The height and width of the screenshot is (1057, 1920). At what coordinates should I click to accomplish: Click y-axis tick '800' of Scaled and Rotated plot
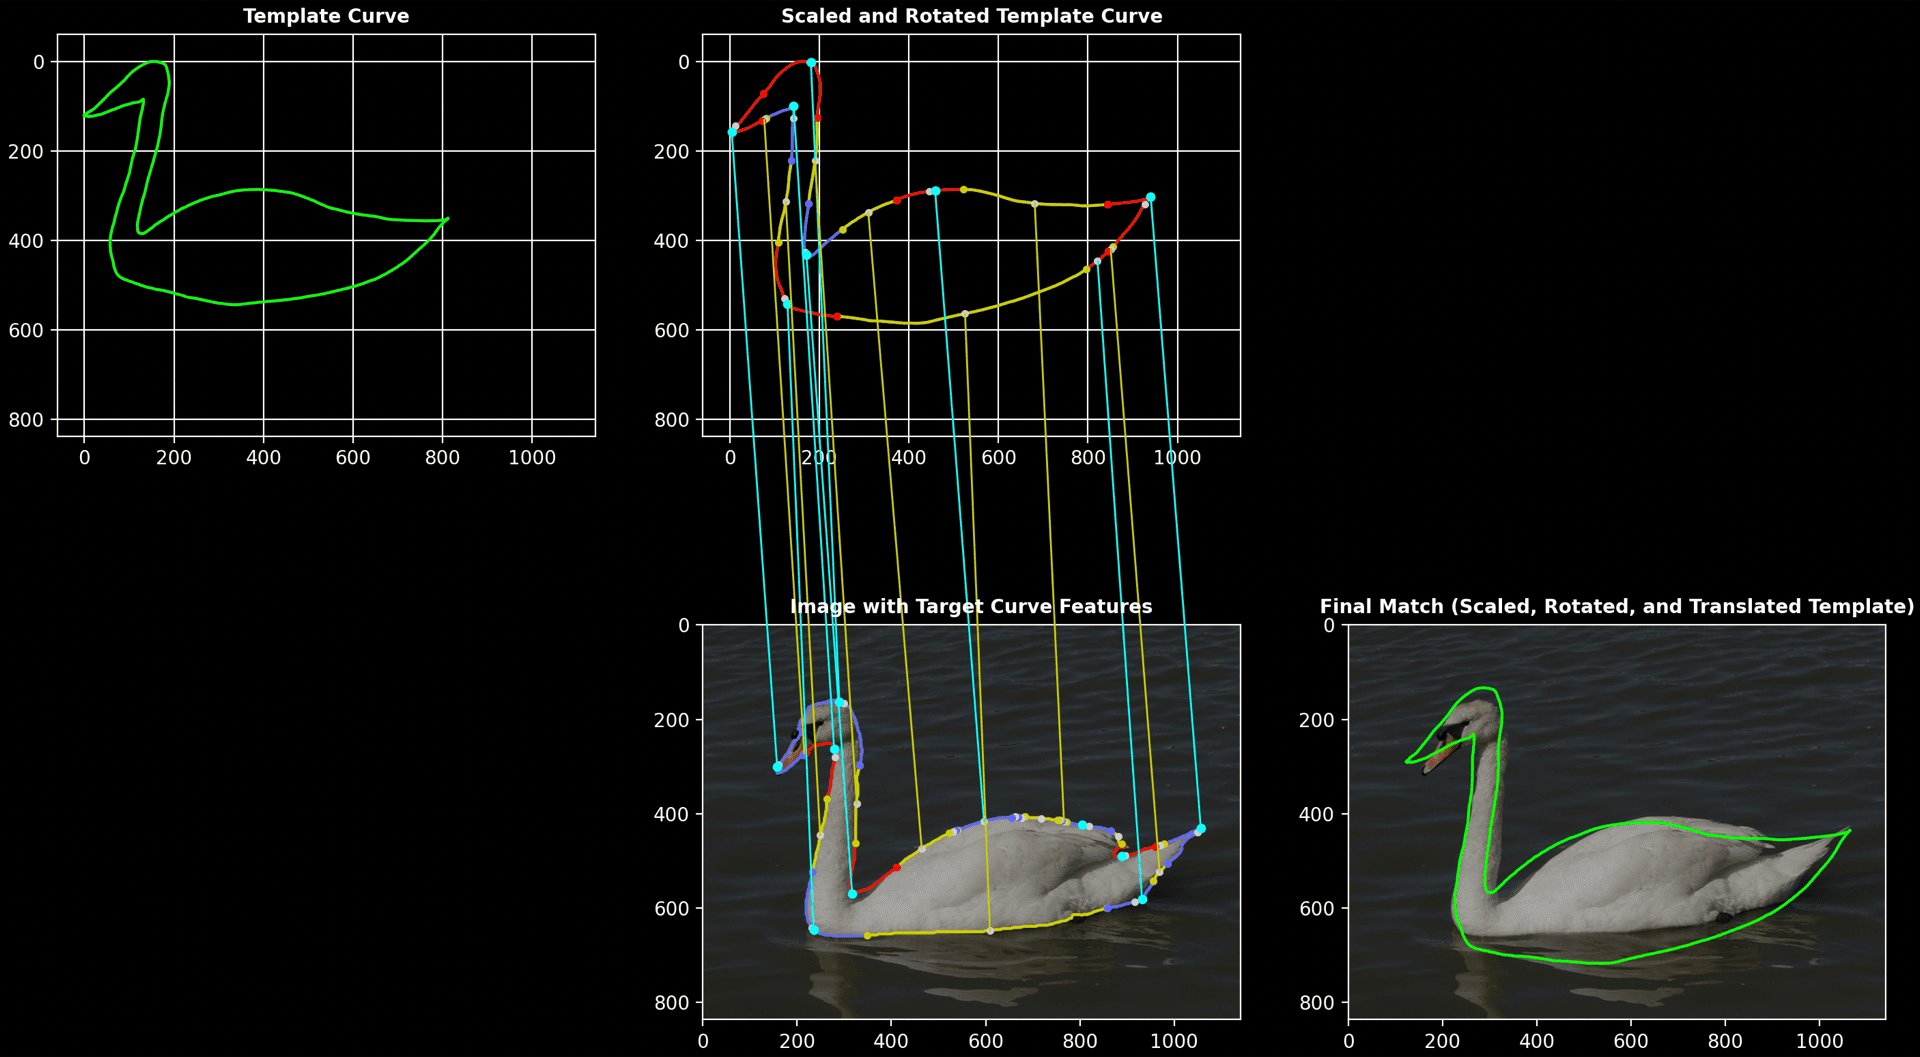coord(671,420)
